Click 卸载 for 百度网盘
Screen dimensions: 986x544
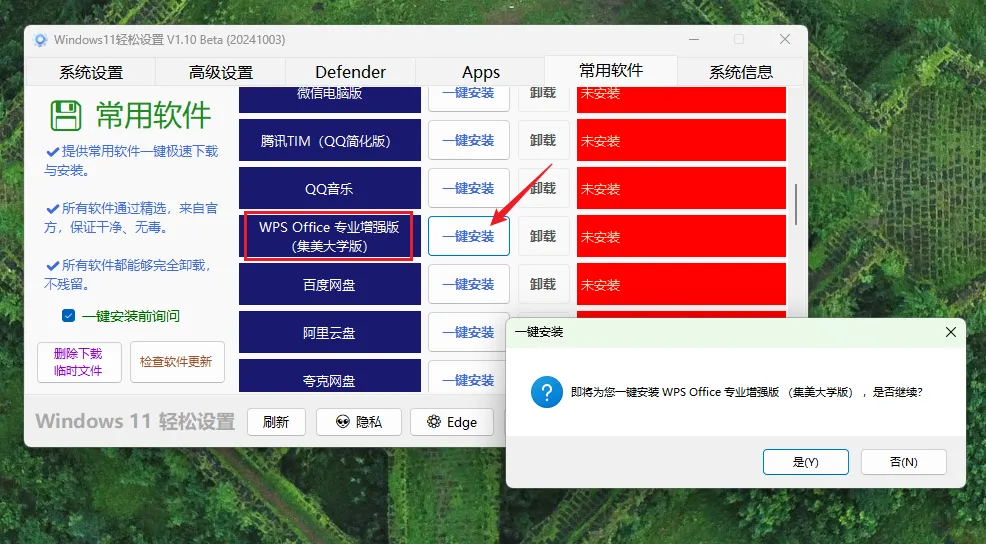pos(543,284)
